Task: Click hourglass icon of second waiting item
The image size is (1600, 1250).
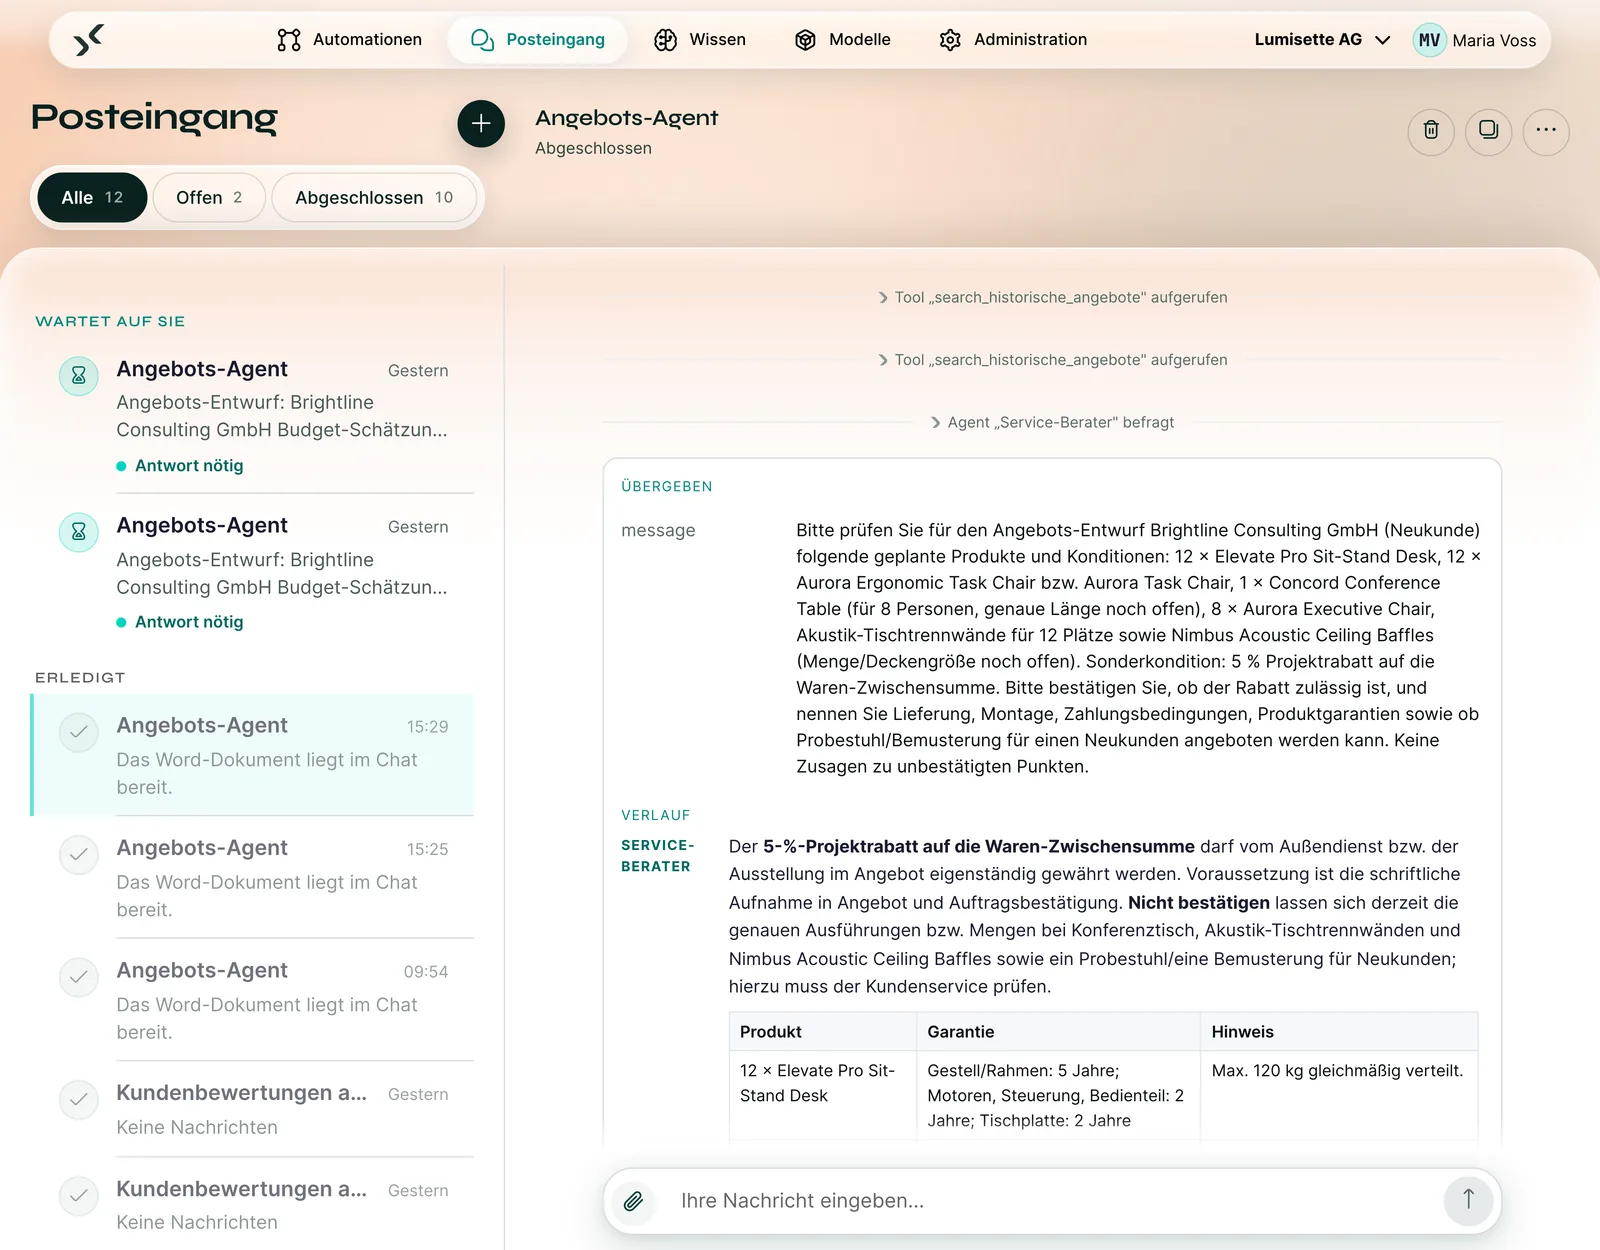Action: click(79, 532)
